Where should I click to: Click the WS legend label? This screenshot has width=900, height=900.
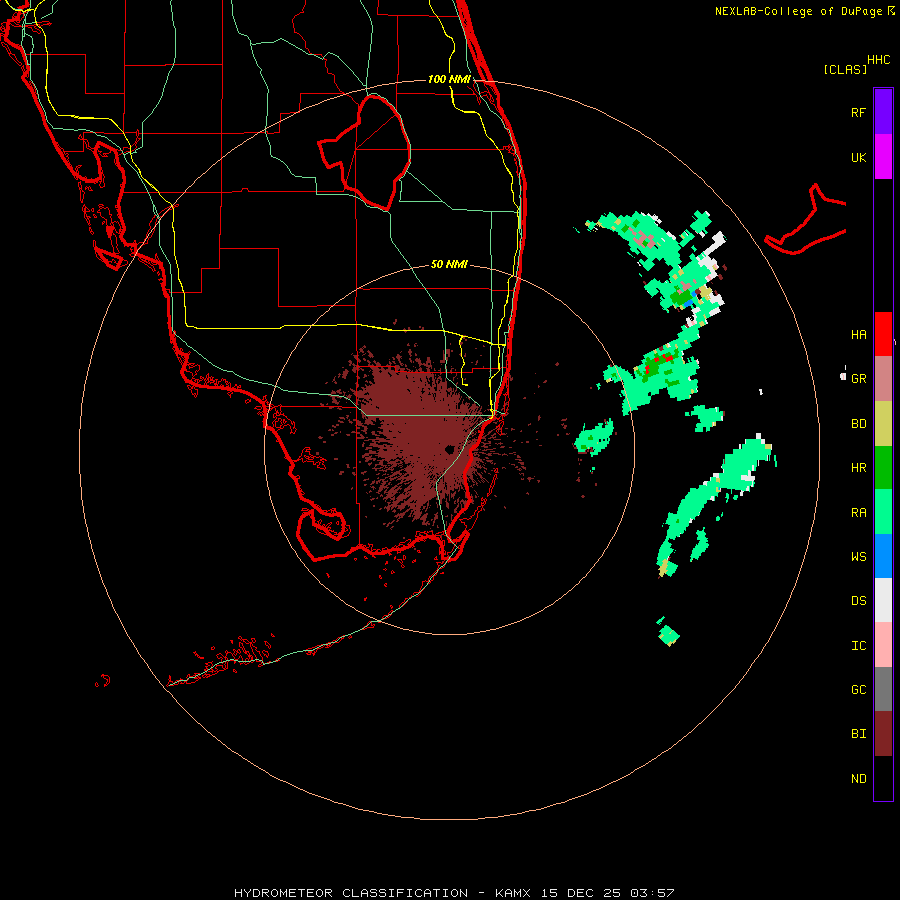858,557
